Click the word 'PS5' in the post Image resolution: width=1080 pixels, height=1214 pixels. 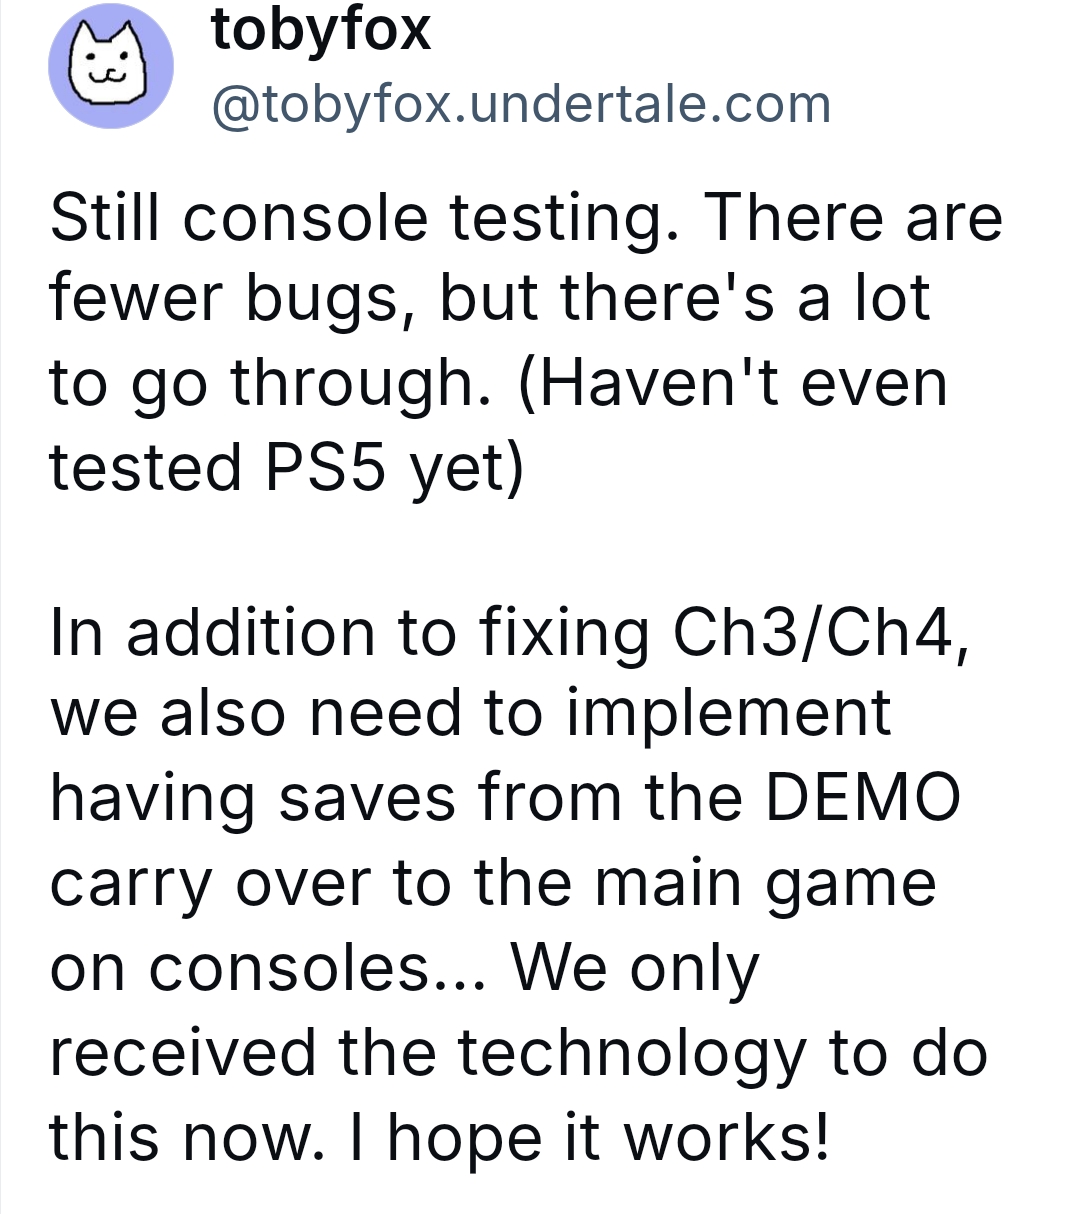[x=325, y=467]
